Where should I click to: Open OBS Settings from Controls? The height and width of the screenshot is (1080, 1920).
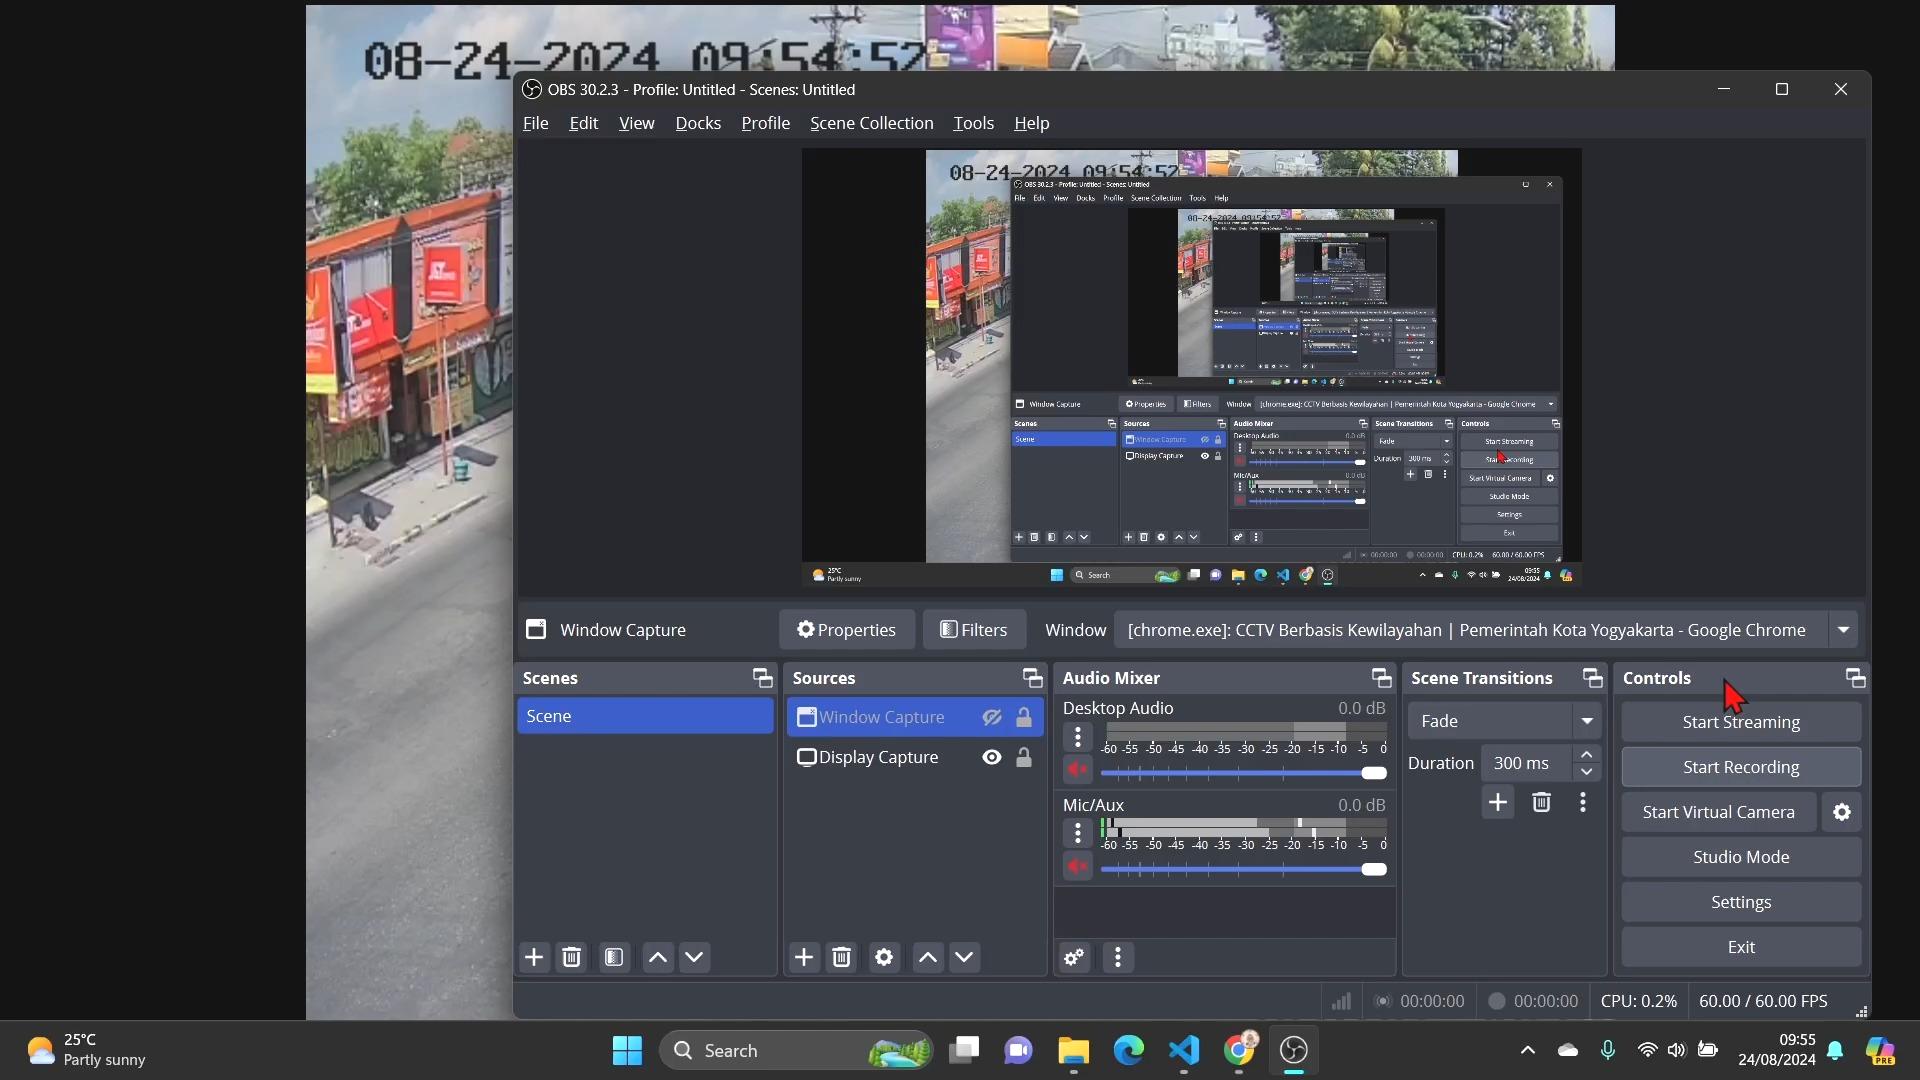[1741, 902]
